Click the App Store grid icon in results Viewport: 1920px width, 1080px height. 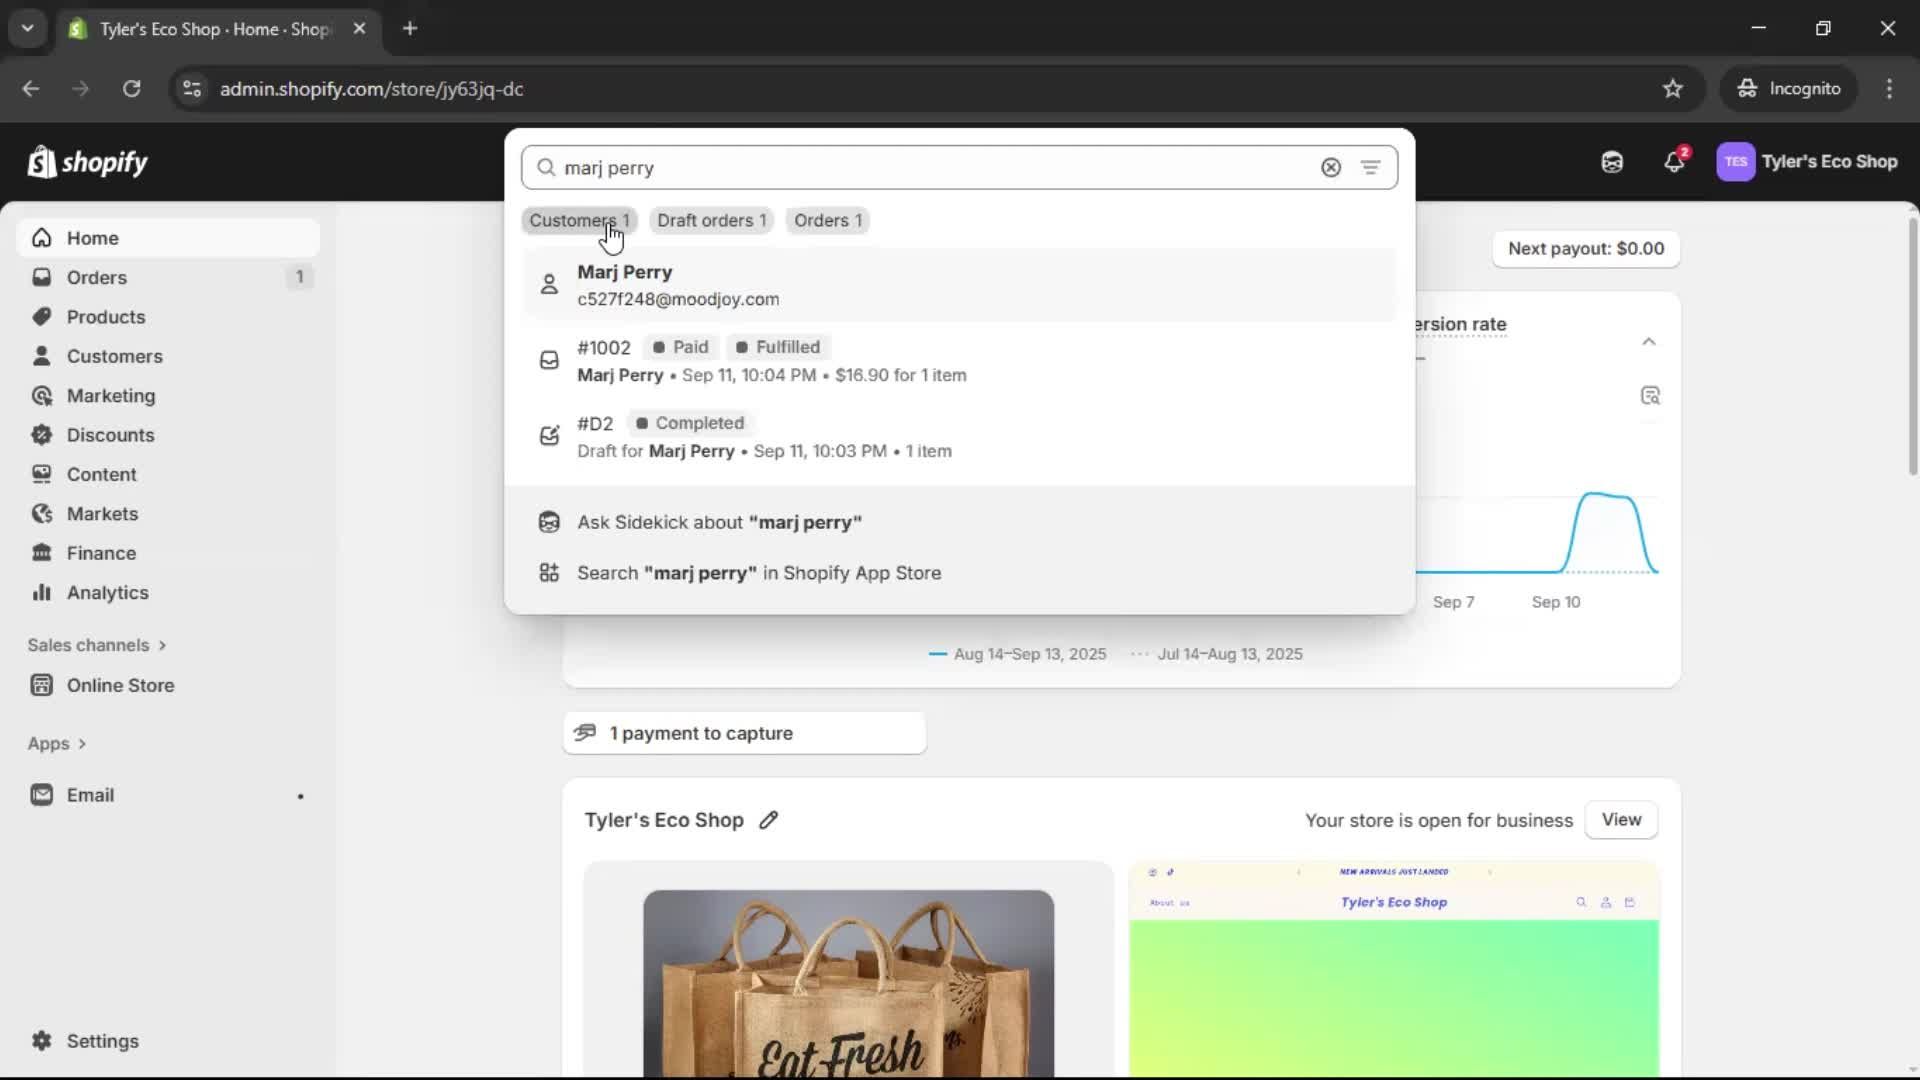click(x=549, y=573)
